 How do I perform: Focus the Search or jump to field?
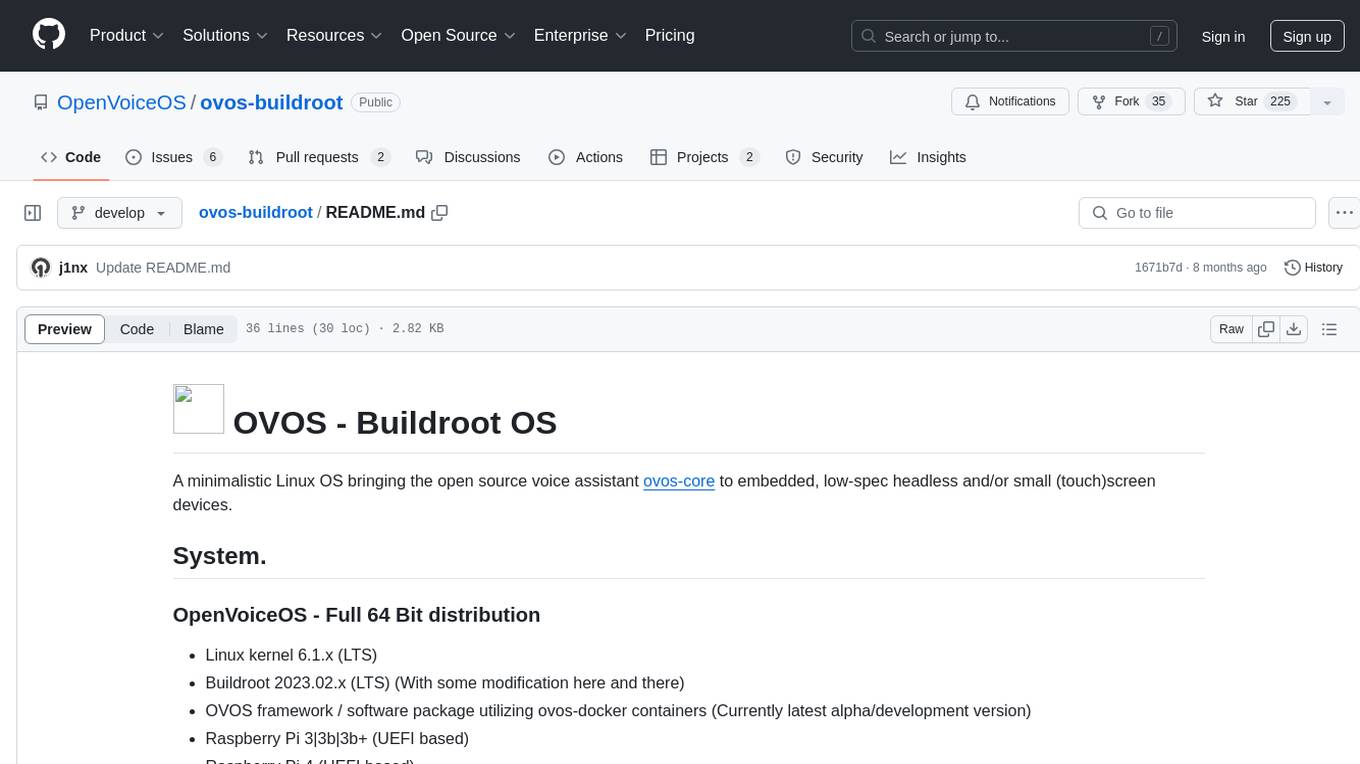click(1016, 36)
